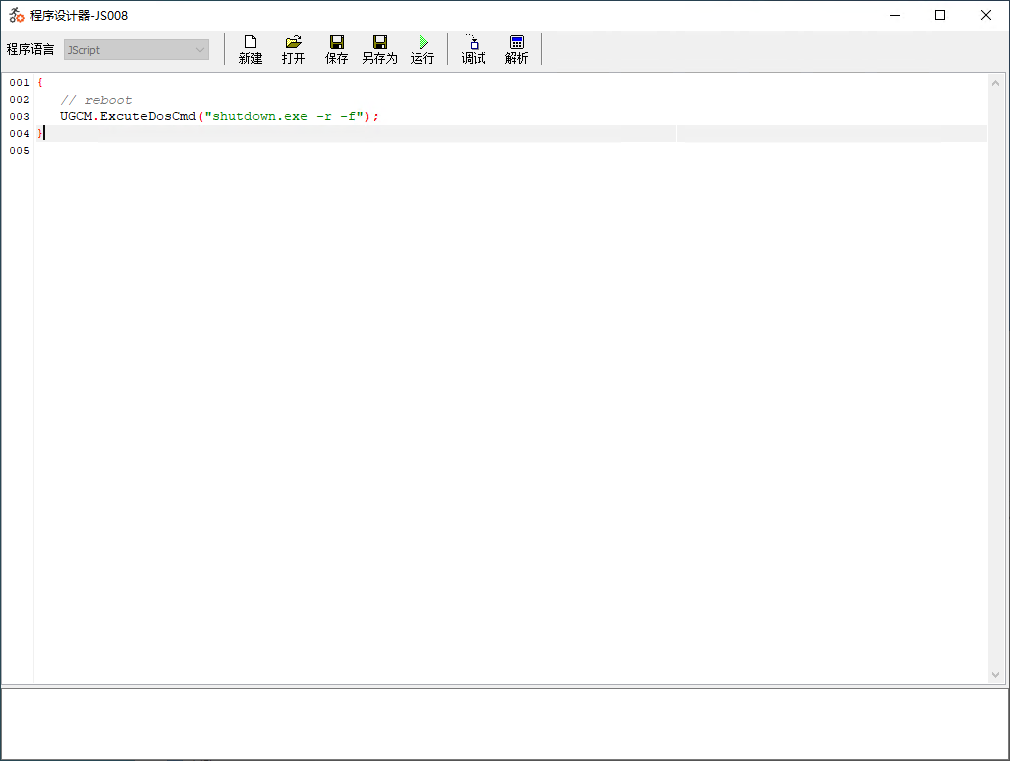Click the "shutdown.exe -r -f" string

pyautogui.click(x=283, y=116)
